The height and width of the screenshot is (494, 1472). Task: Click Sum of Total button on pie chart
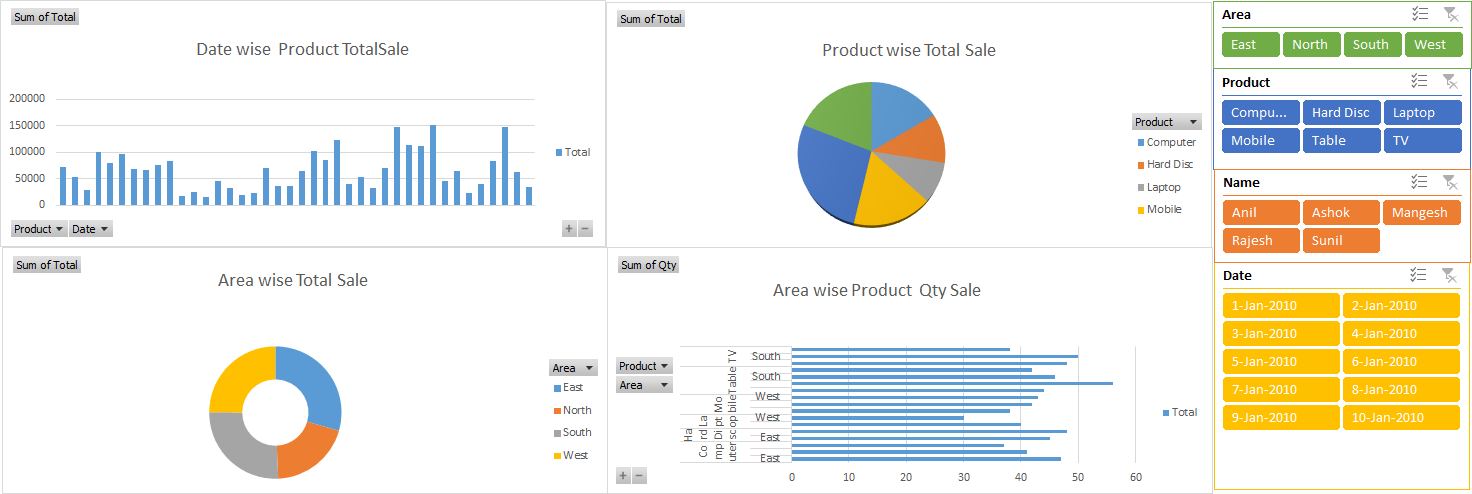(650, 19)
